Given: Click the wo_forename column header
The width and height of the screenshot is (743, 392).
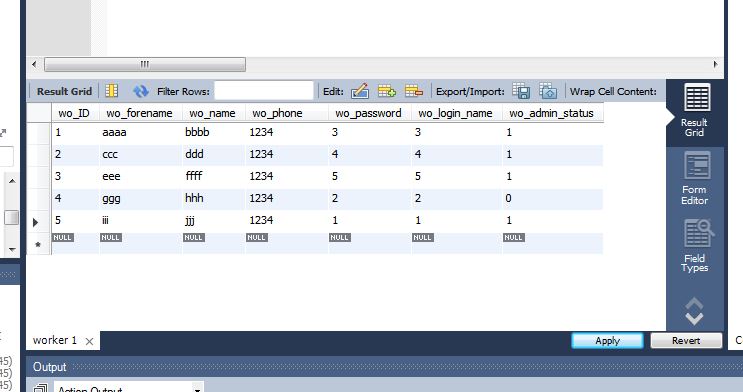Looking at the screenshot, I should [140, 113].
